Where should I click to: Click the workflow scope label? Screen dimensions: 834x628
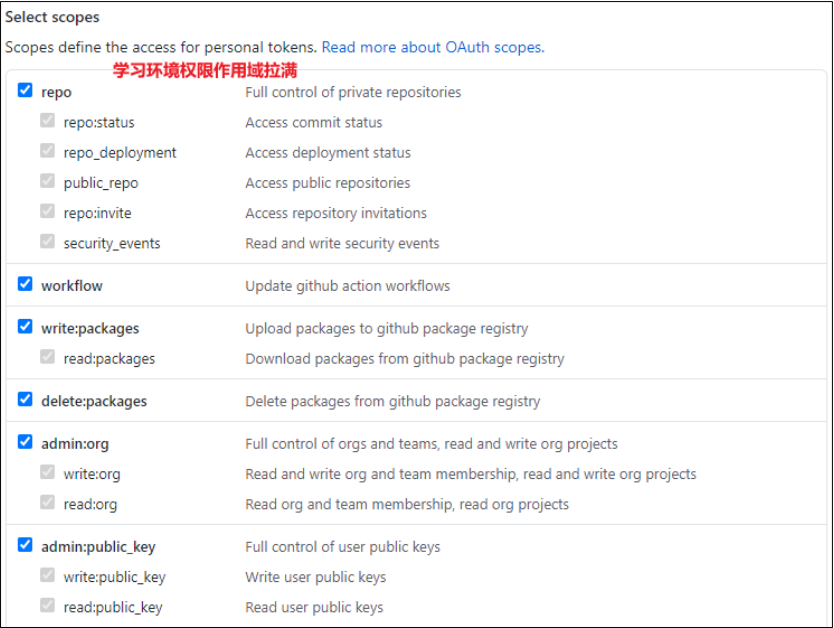coord(72,286)
